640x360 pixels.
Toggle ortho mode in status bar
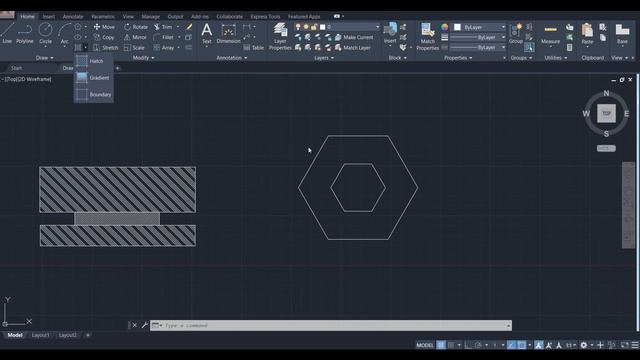point(468,345)
